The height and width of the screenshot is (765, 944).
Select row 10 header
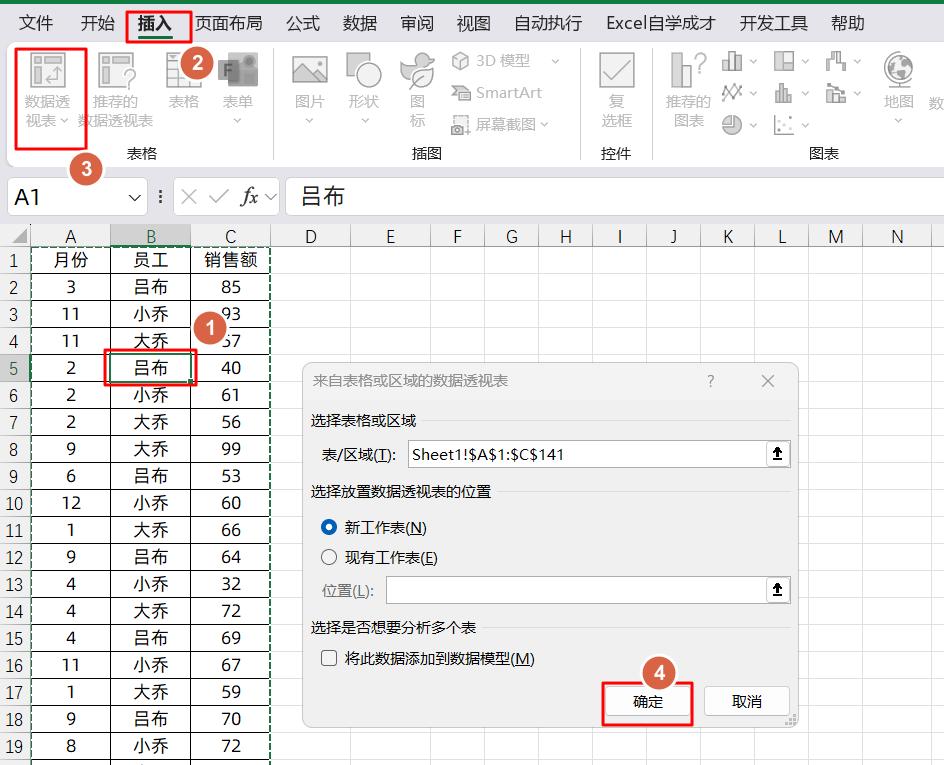coord(14,503)
